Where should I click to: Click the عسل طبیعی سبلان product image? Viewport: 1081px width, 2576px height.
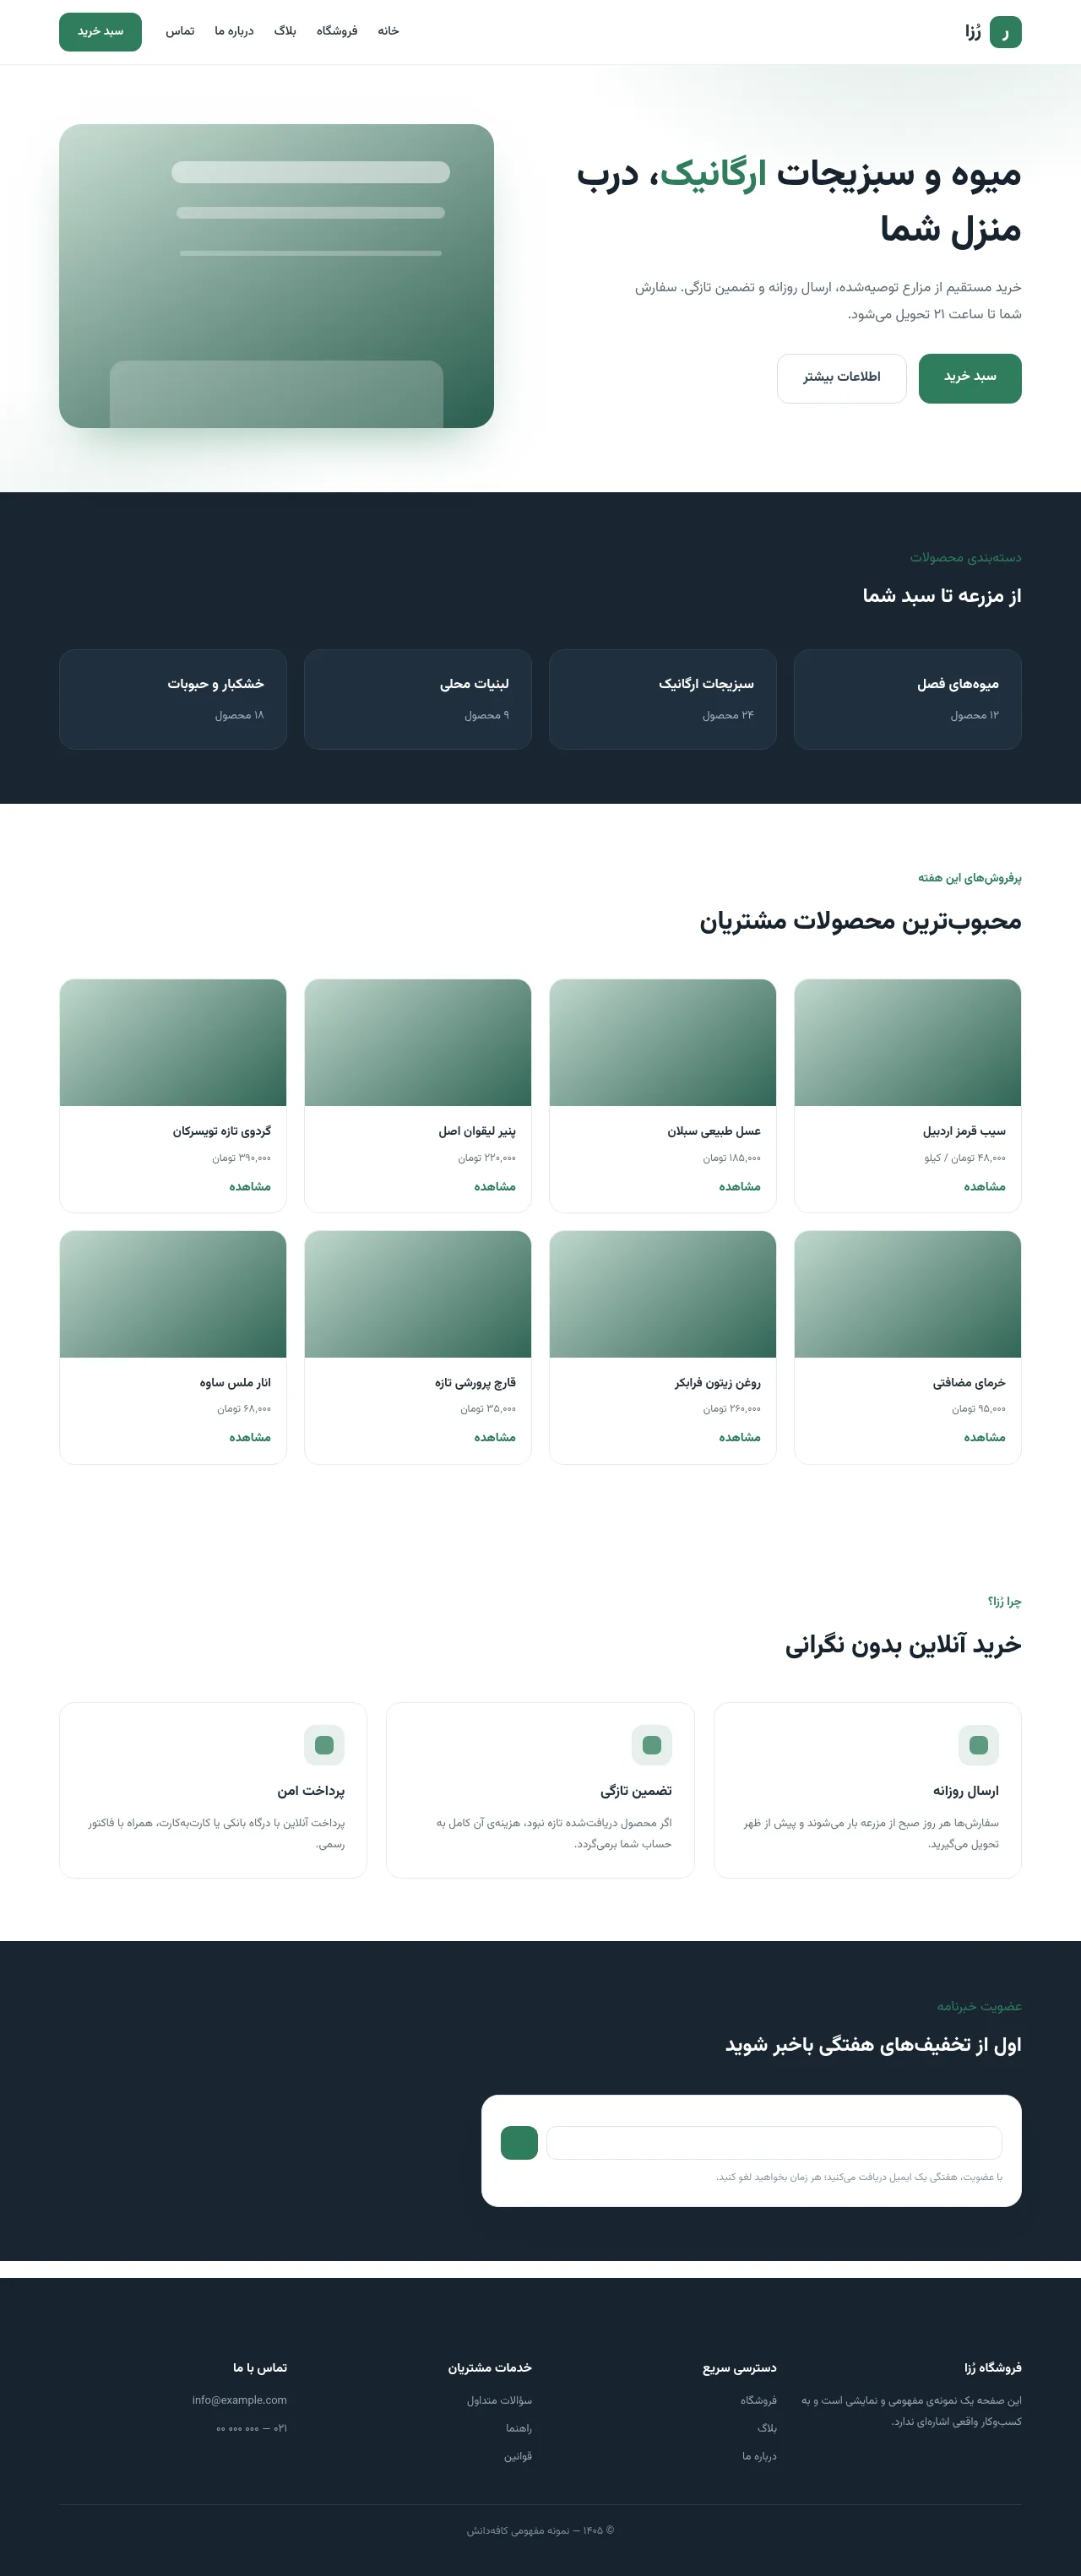point(662,1042)
